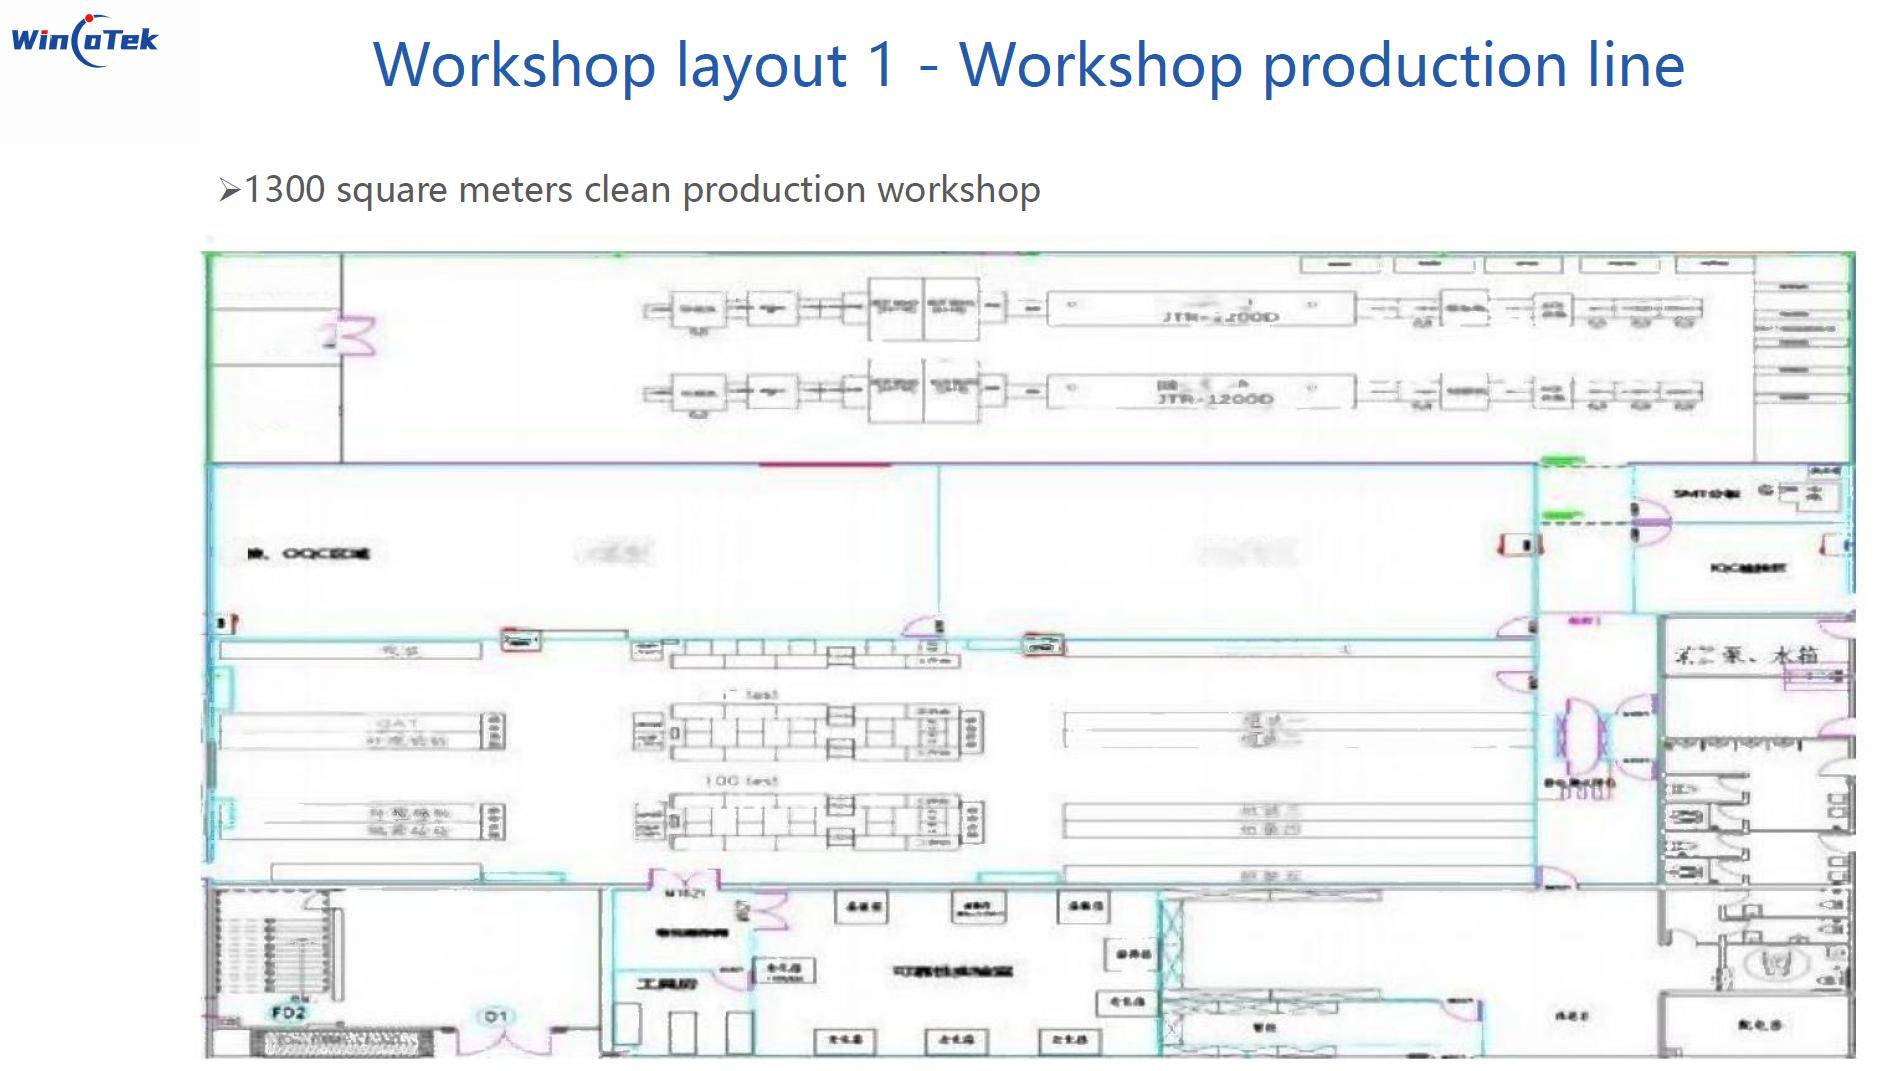Screen dimensions: 1890x1071
Task: Click the arrow bullet before '1300 square meters'
Action: (x=229, y=190)
